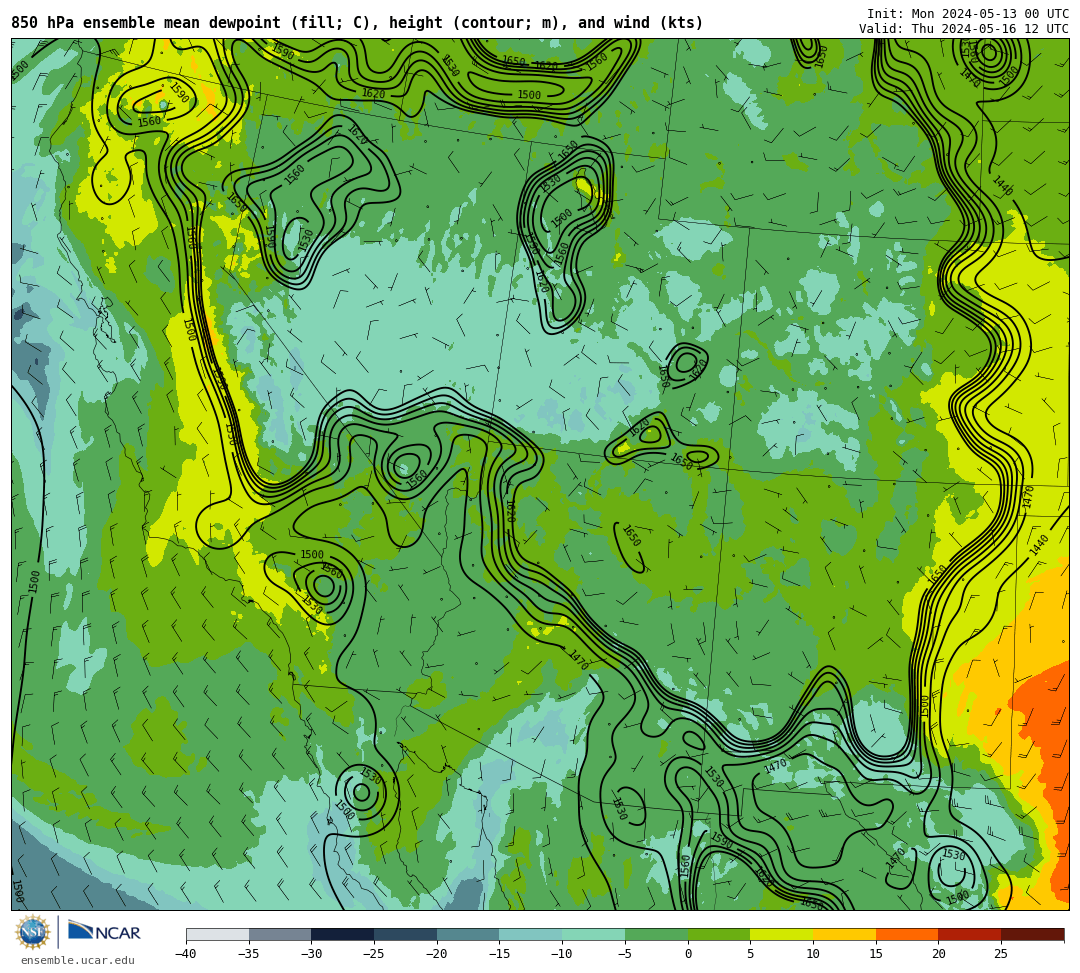The height and width of the screenshot is (973, 1080).
Task: Pick the dark brown above-25 colorbar swatch
Action: [1032, 934]
